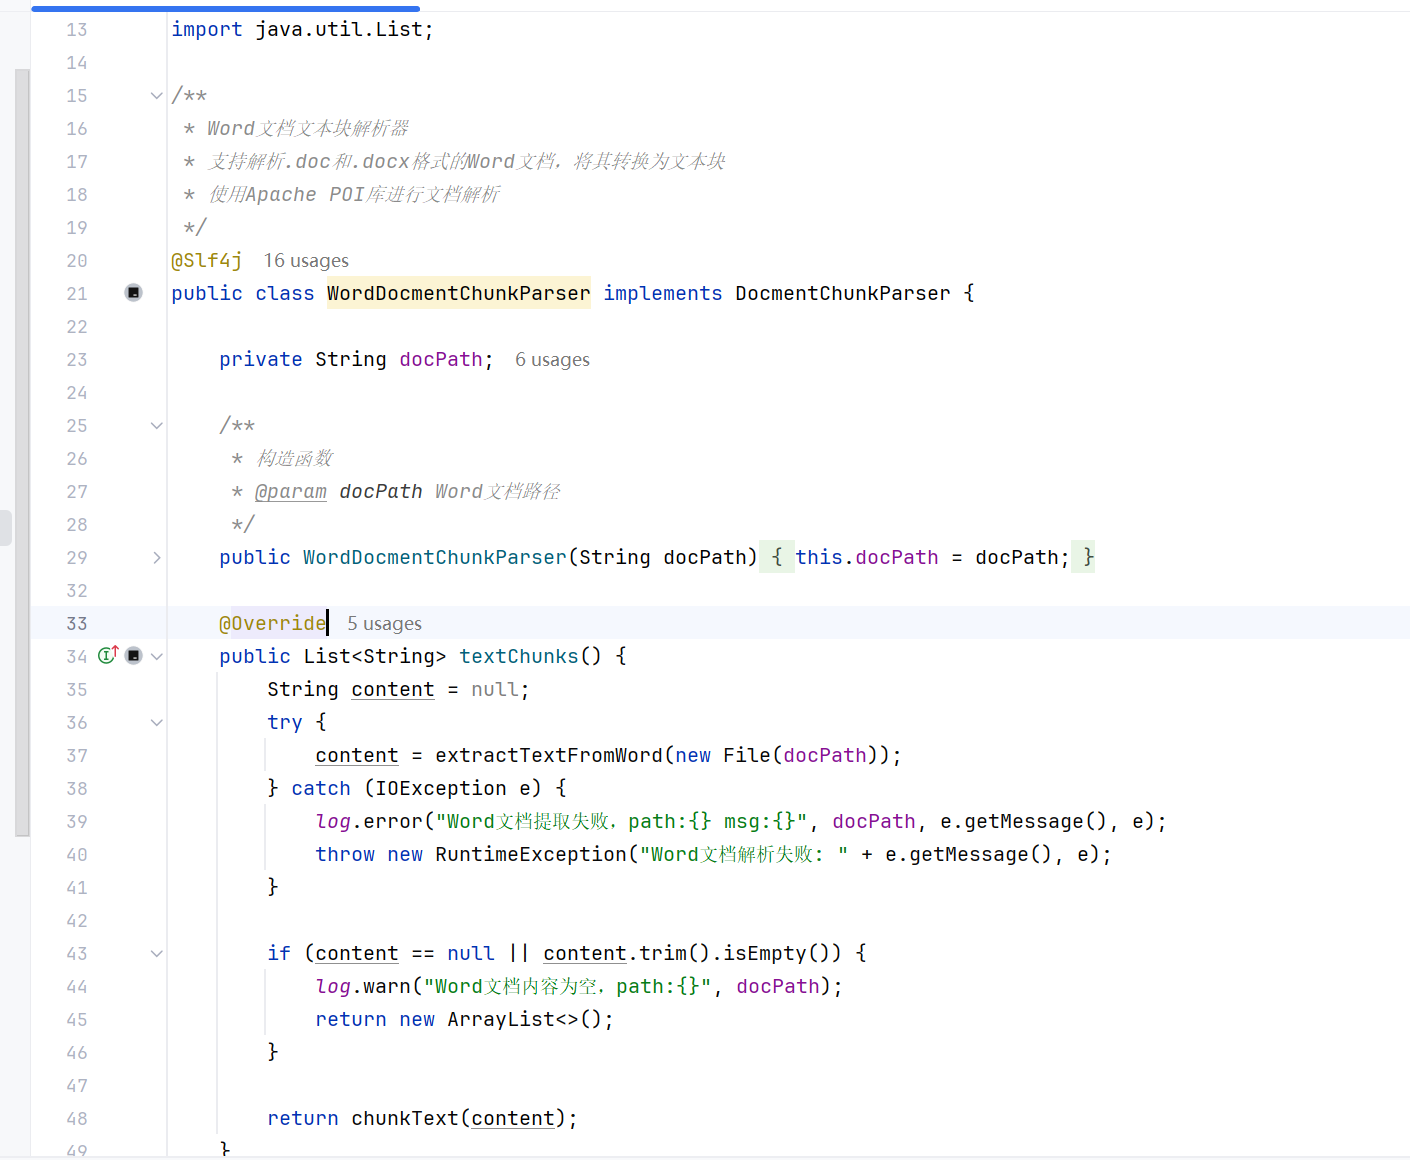Click the extractTextFromWord method call
Viewport: 1410px width, 1160px height.
pyautogui.click(x=549, y=755)
